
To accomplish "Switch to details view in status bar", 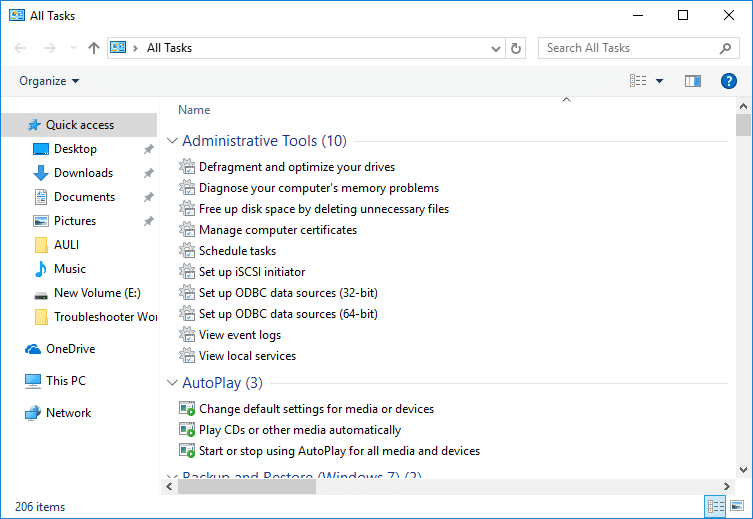I will [x=715, y=507].
